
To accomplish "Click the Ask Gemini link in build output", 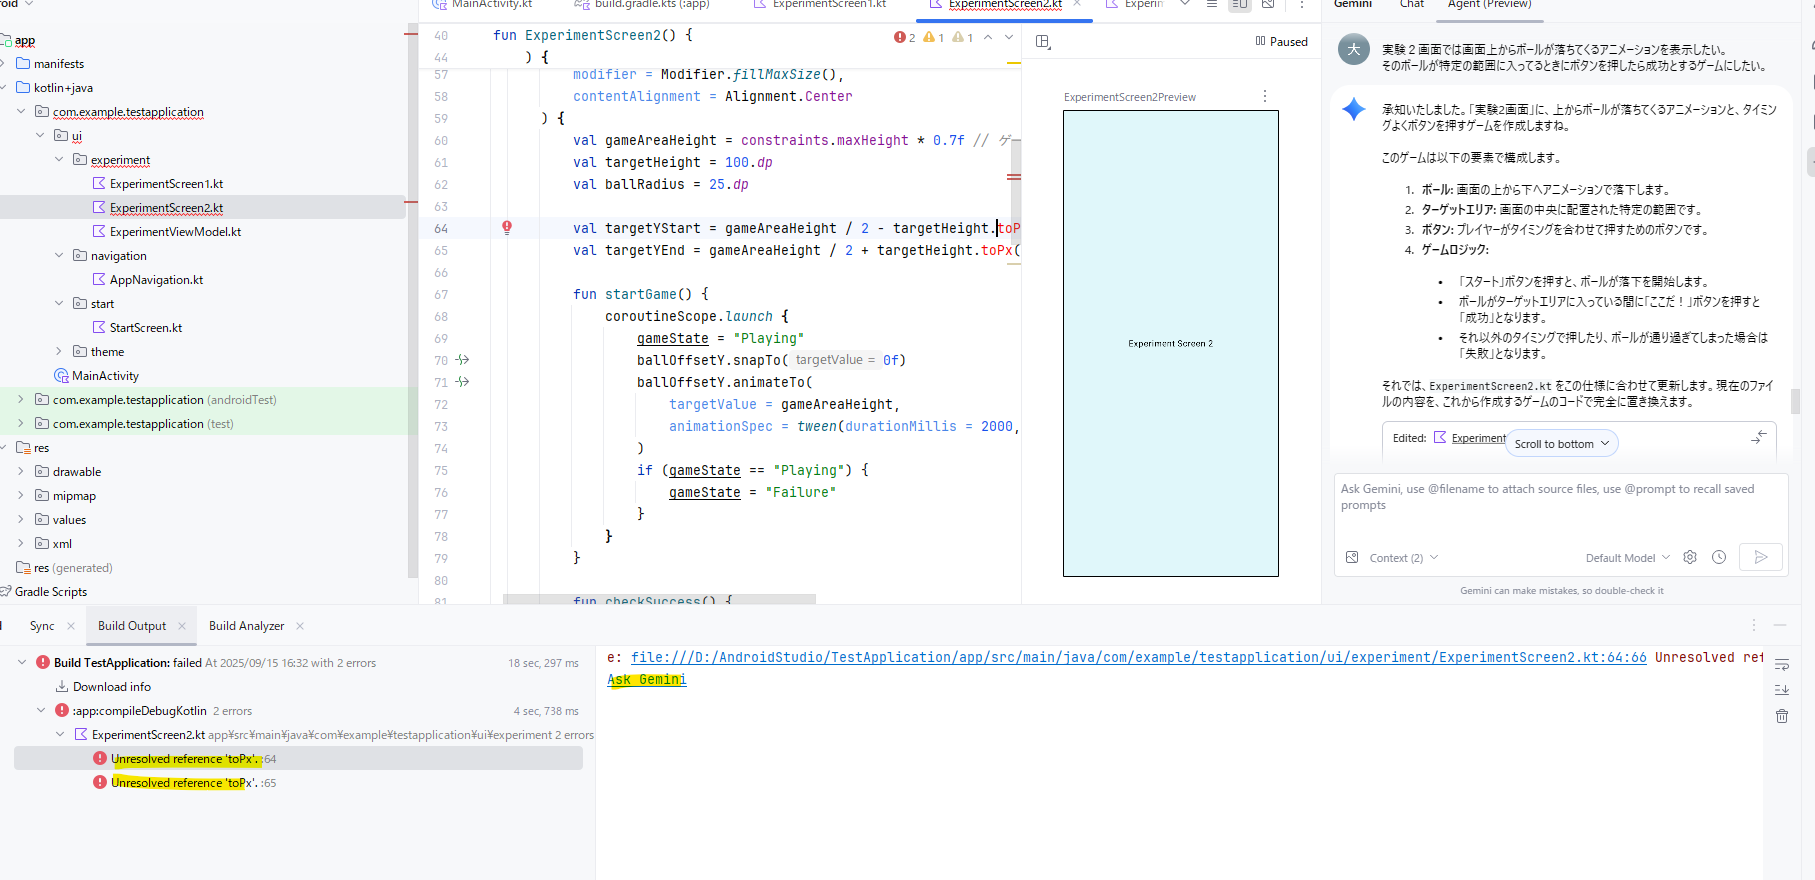I will point(647,680).
